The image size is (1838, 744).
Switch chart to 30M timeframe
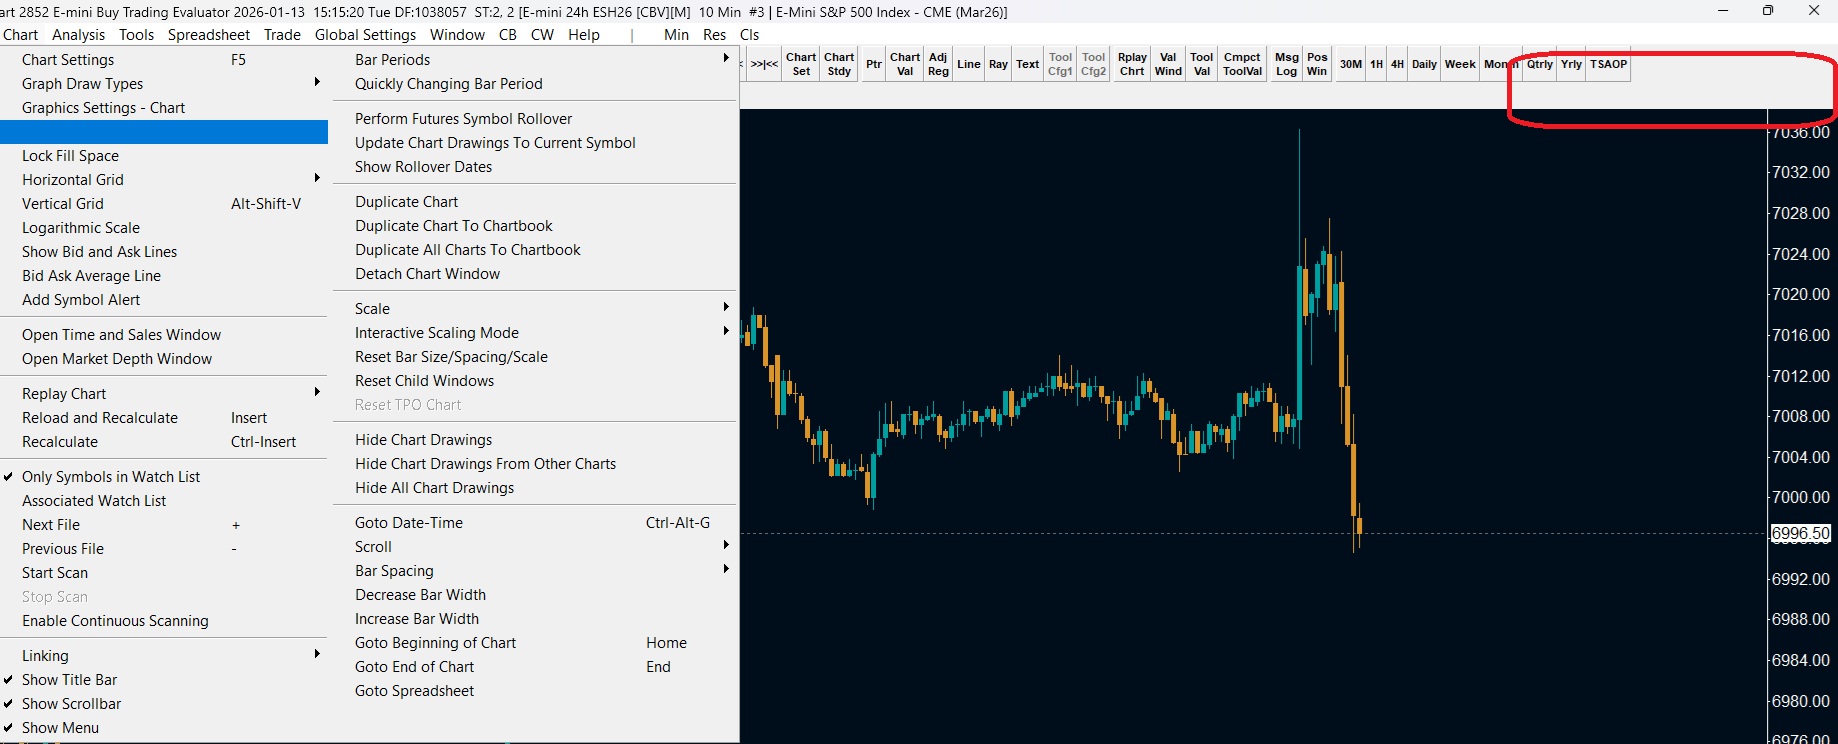[x=1351, y=64]
